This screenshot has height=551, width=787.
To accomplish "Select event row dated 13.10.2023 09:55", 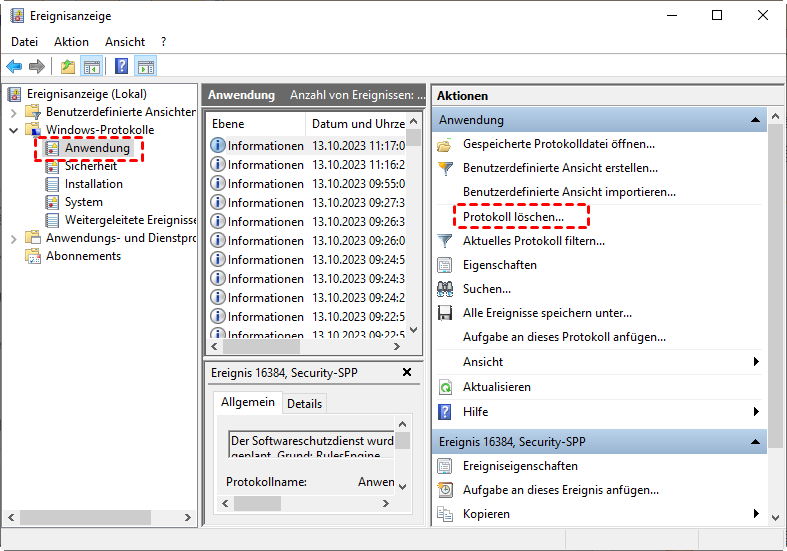I will click(x=307, y=184).
